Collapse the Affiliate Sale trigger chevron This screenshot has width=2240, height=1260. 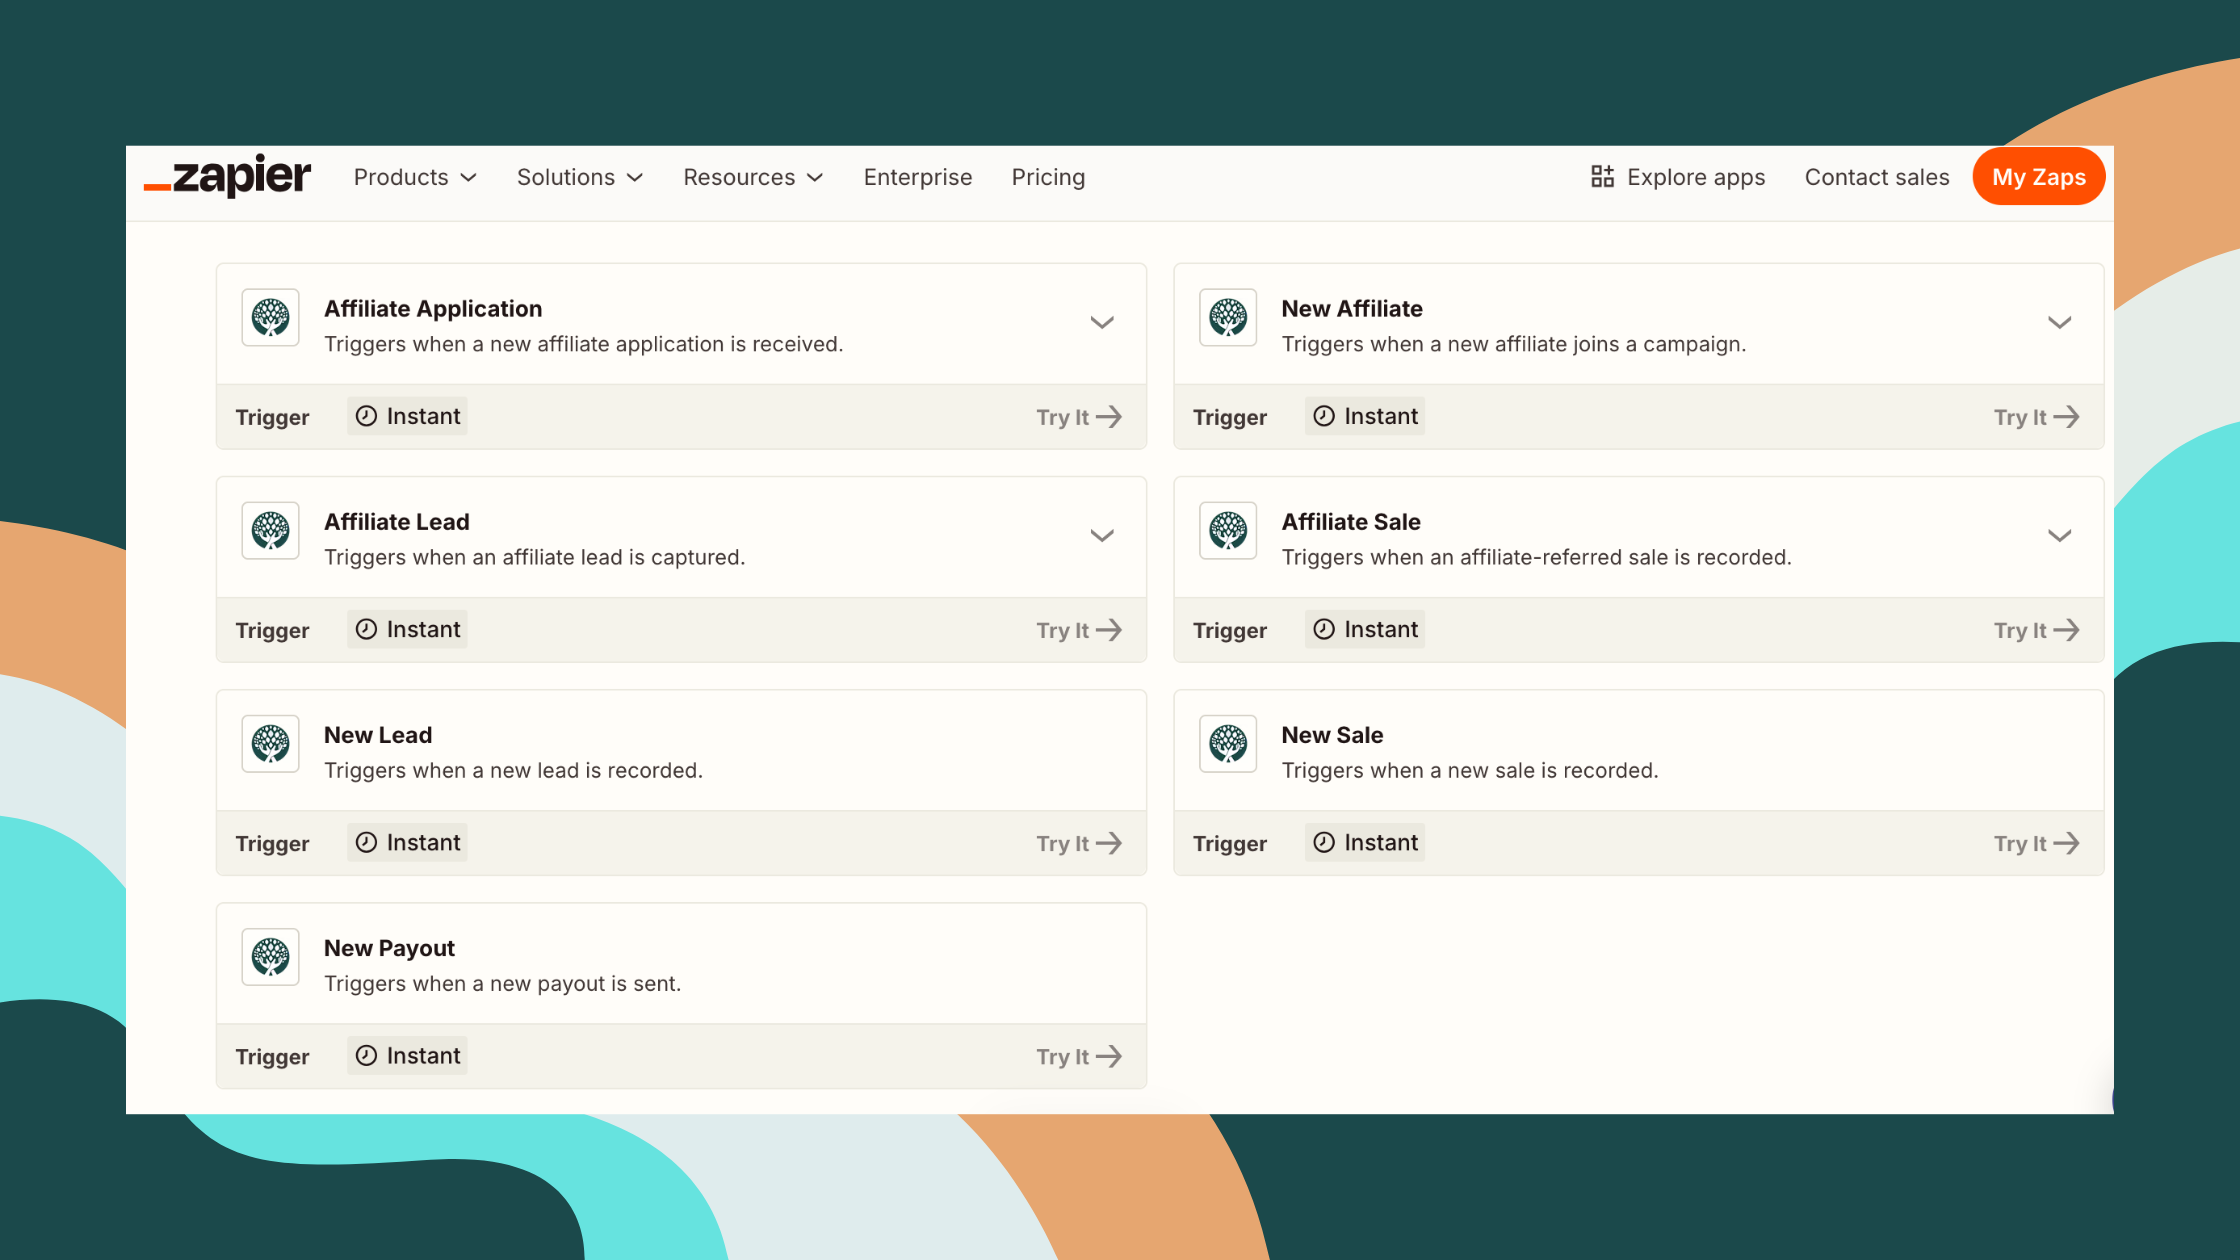click(2059, 535)
